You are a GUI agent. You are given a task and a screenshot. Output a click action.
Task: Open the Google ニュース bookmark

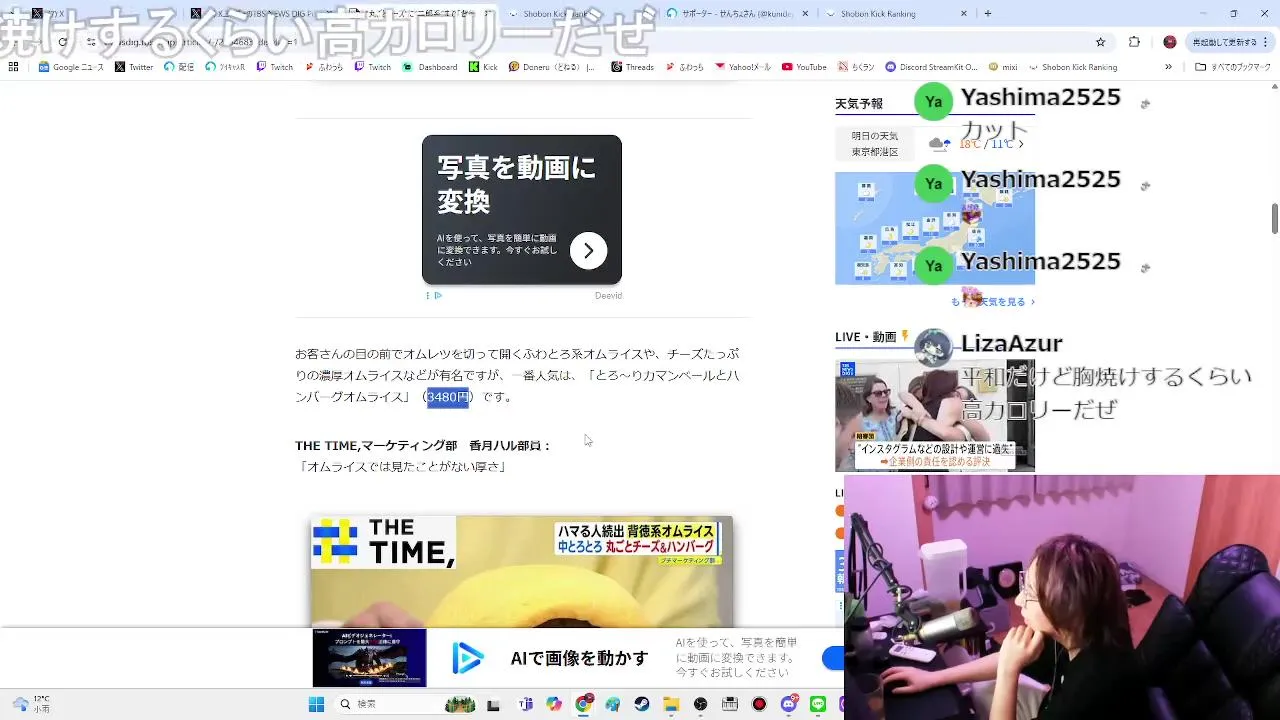pos(71,67)
